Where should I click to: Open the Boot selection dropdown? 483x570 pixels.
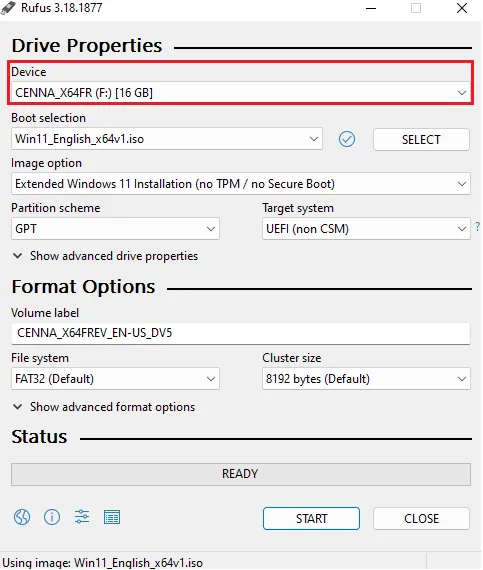[167, 139]
